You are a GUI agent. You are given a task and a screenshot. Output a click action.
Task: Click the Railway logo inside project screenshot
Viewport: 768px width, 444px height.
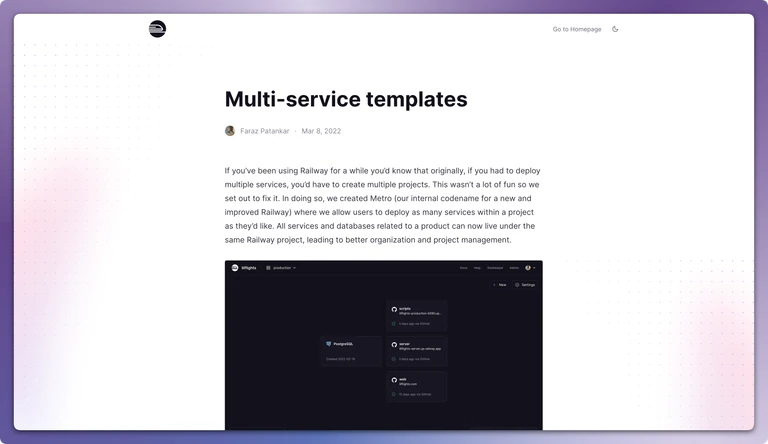coord(235,268)
